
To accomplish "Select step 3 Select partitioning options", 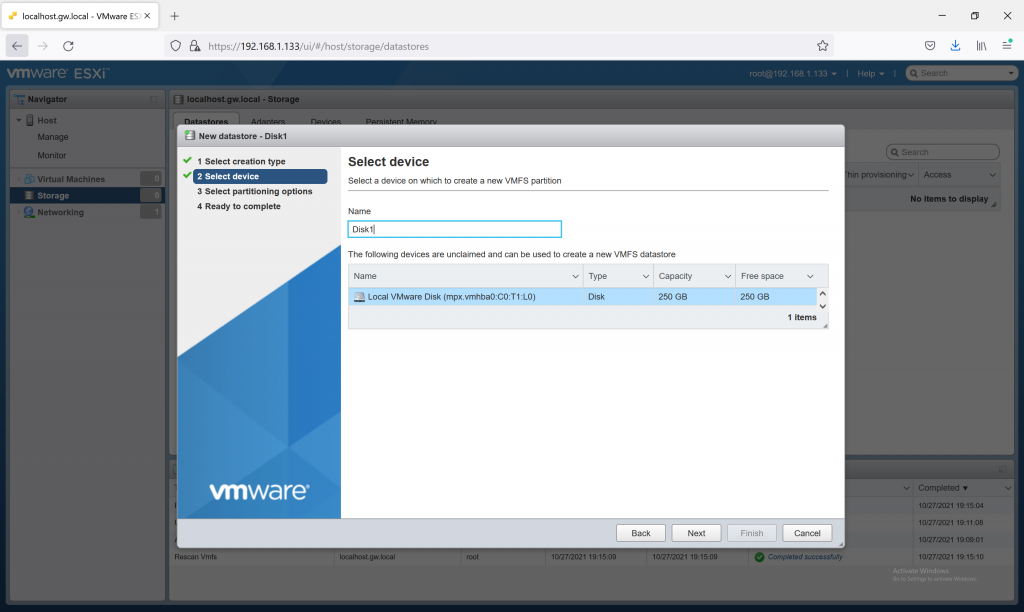I will point(255,191).
